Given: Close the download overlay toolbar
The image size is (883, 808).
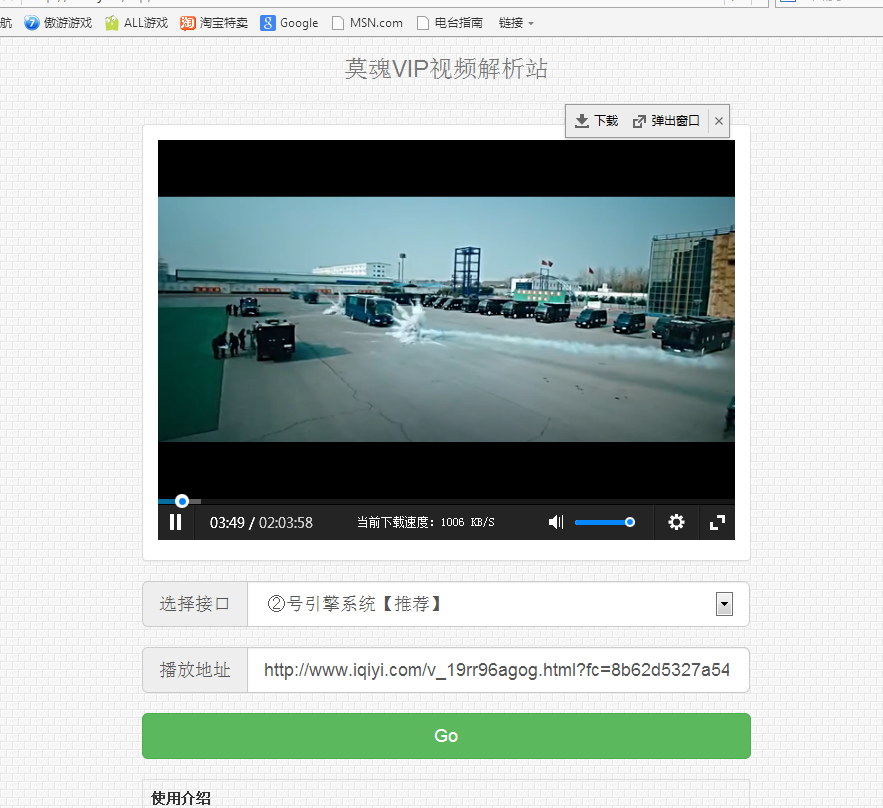Looking at the screenshot, I should coord(719,121).
